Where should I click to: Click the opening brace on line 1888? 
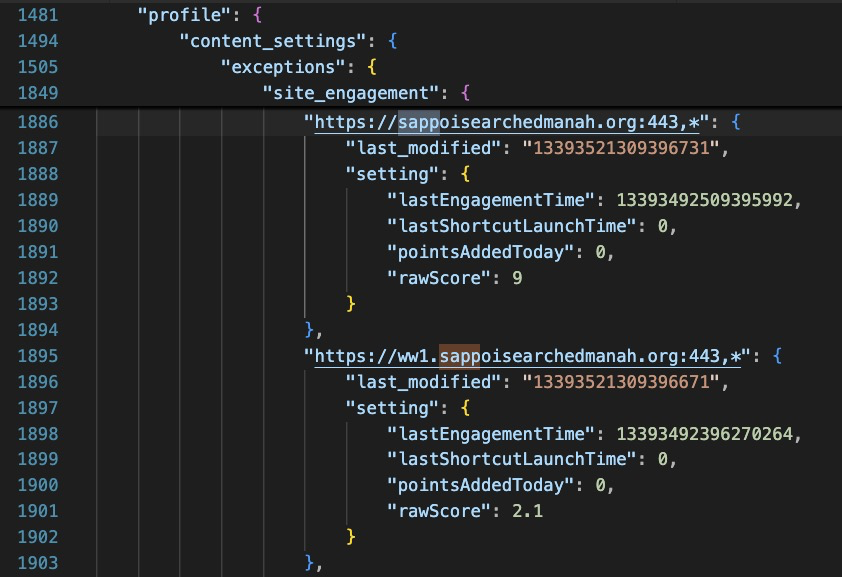[465, 174]
